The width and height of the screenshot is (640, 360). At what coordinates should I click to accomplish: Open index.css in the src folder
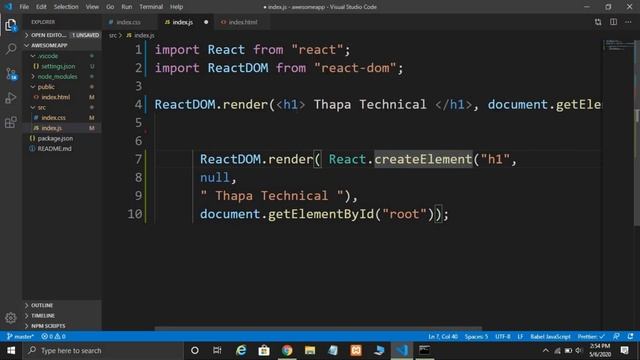62,118
